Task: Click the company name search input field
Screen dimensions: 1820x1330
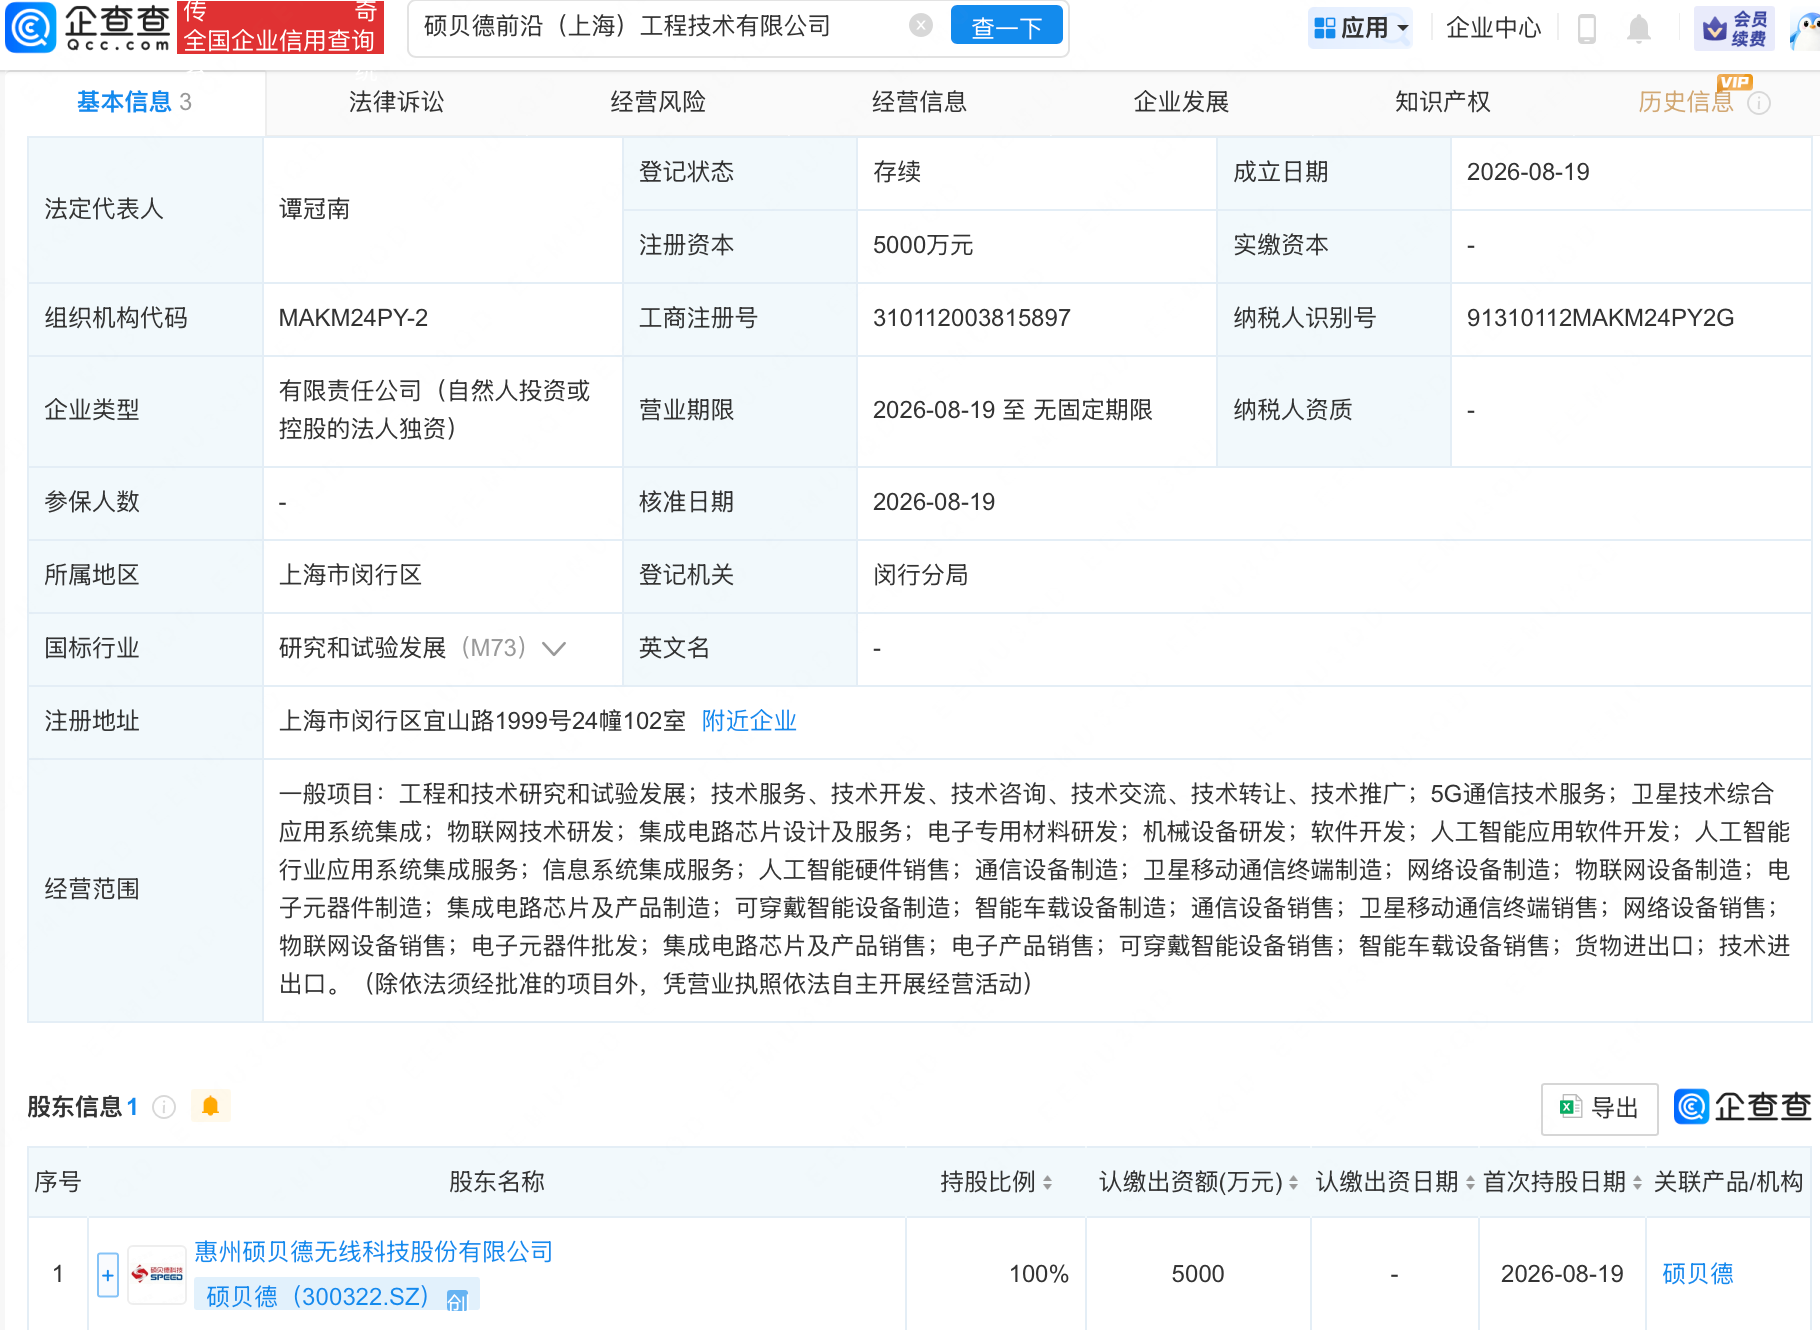Action: [660, 26]
